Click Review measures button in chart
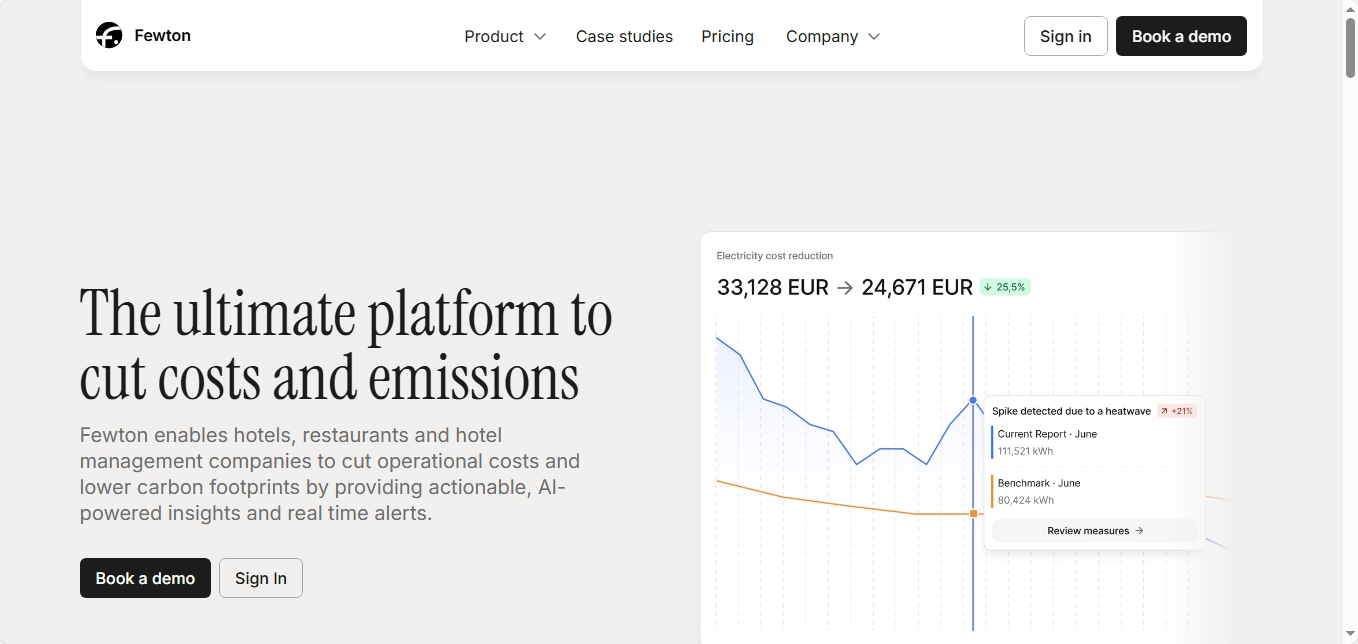The width and height of the screenshot is (1358, 644). 1095,531
